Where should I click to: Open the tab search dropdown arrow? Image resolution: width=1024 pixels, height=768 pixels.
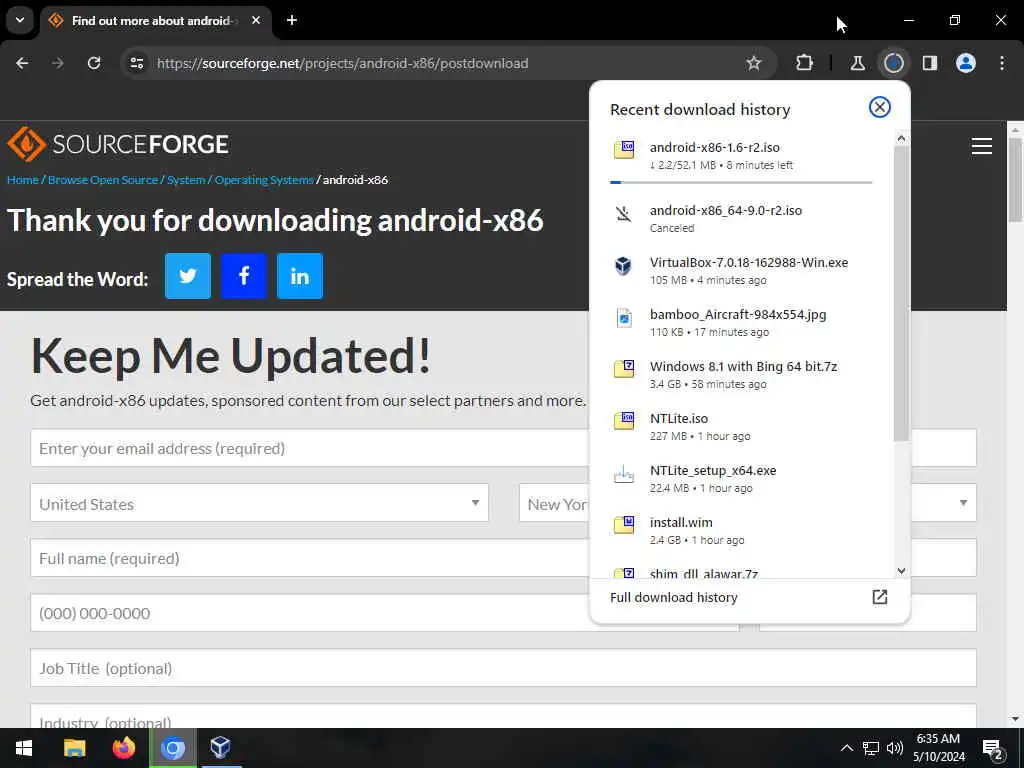pyautogui.click(x=20, y=20)
